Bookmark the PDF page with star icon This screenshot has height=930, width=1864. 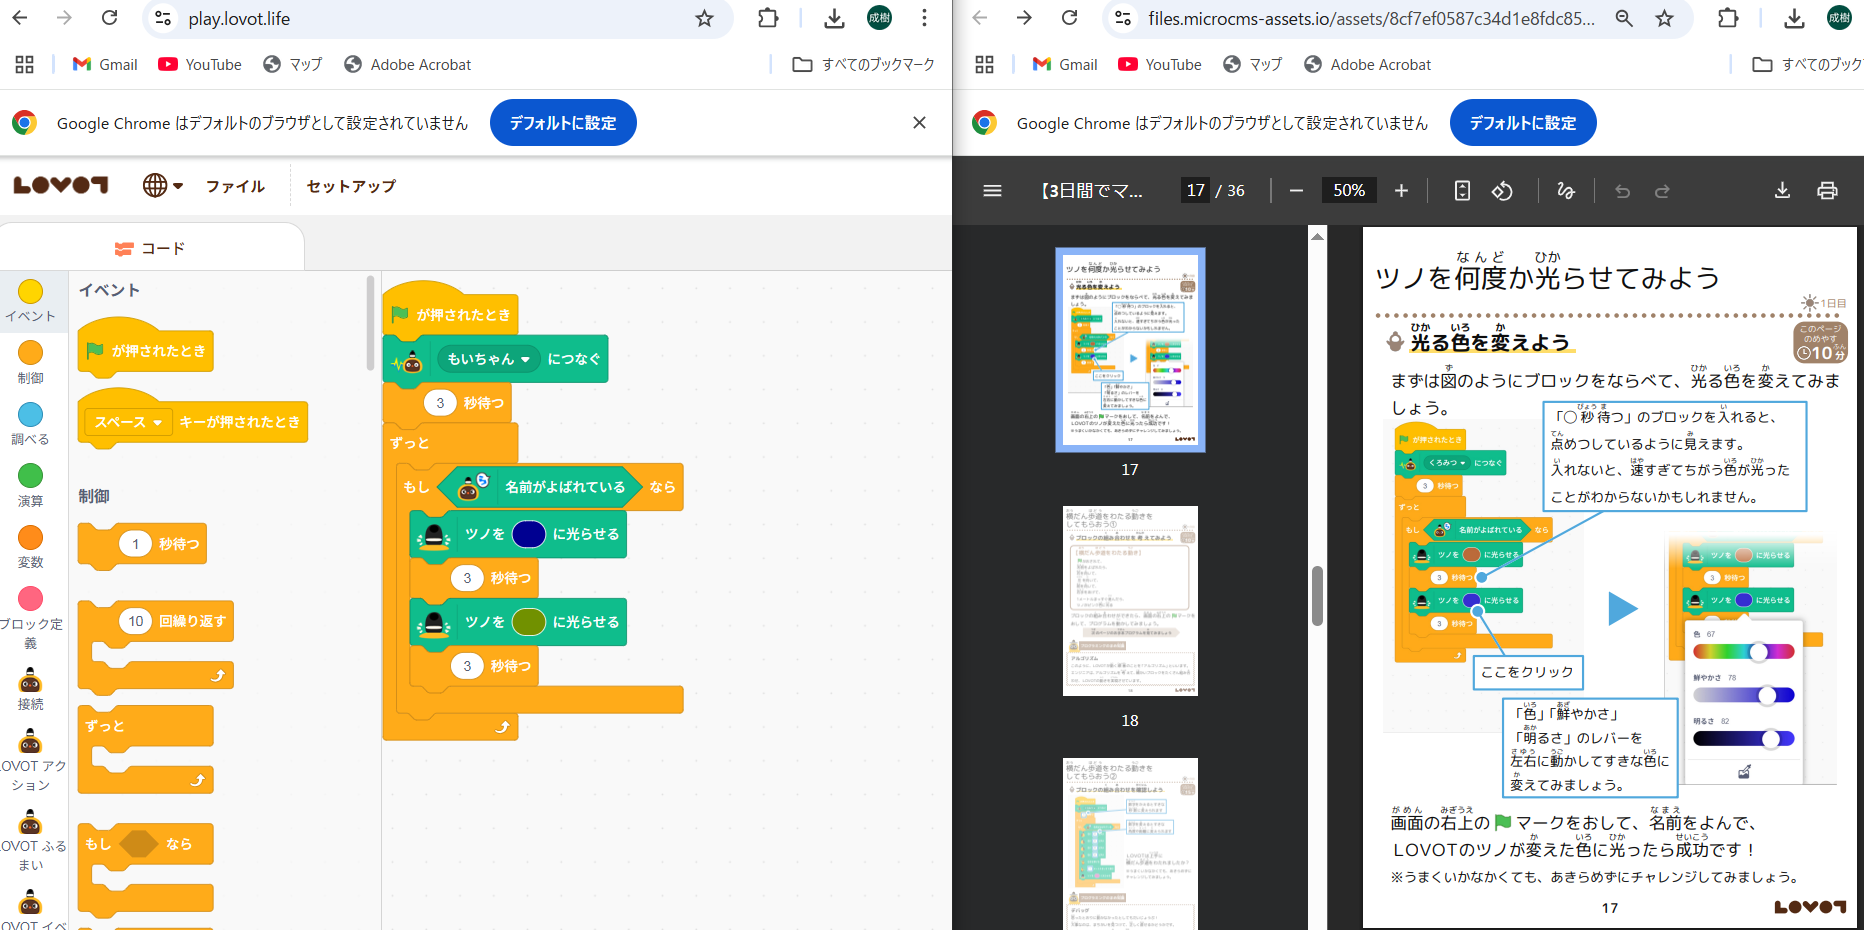tap(1664, 18)
